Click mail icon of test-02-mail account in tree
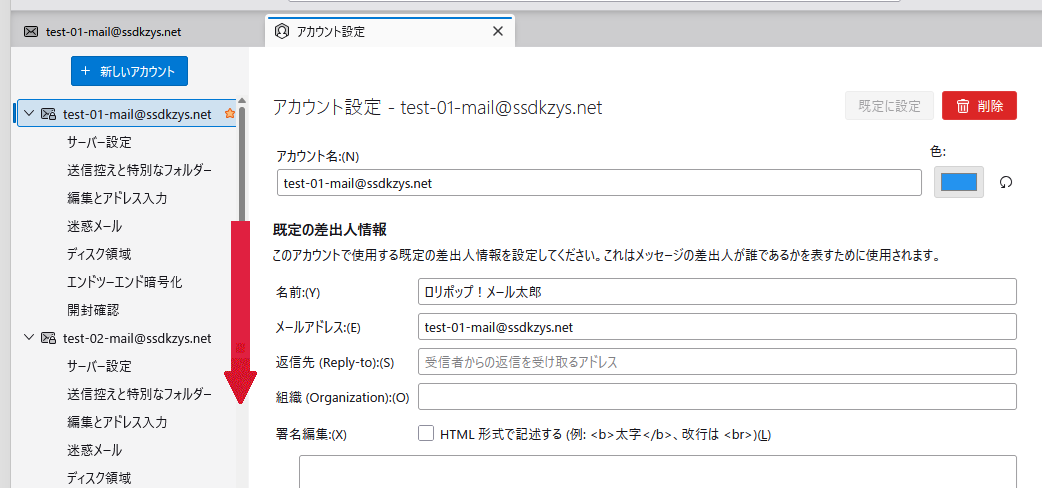1042x488 pixels. (48, 338)
